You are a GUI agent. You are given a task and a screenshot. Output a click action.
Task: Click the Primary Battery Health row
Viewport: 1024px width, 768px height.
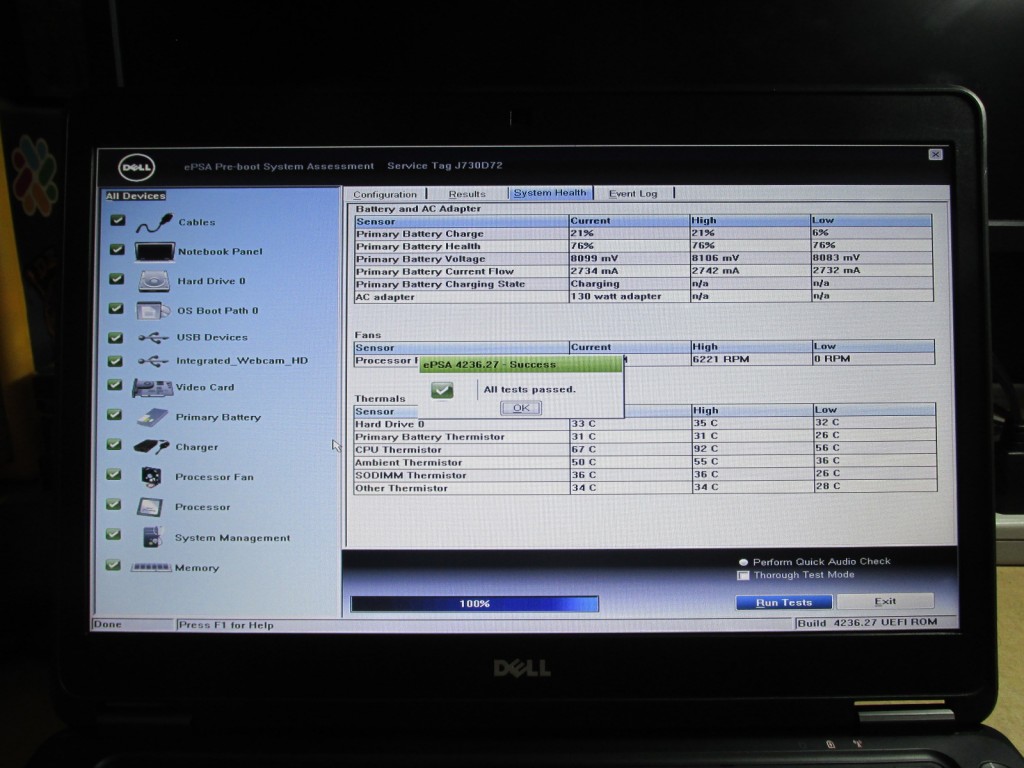(x=643, y=246)
